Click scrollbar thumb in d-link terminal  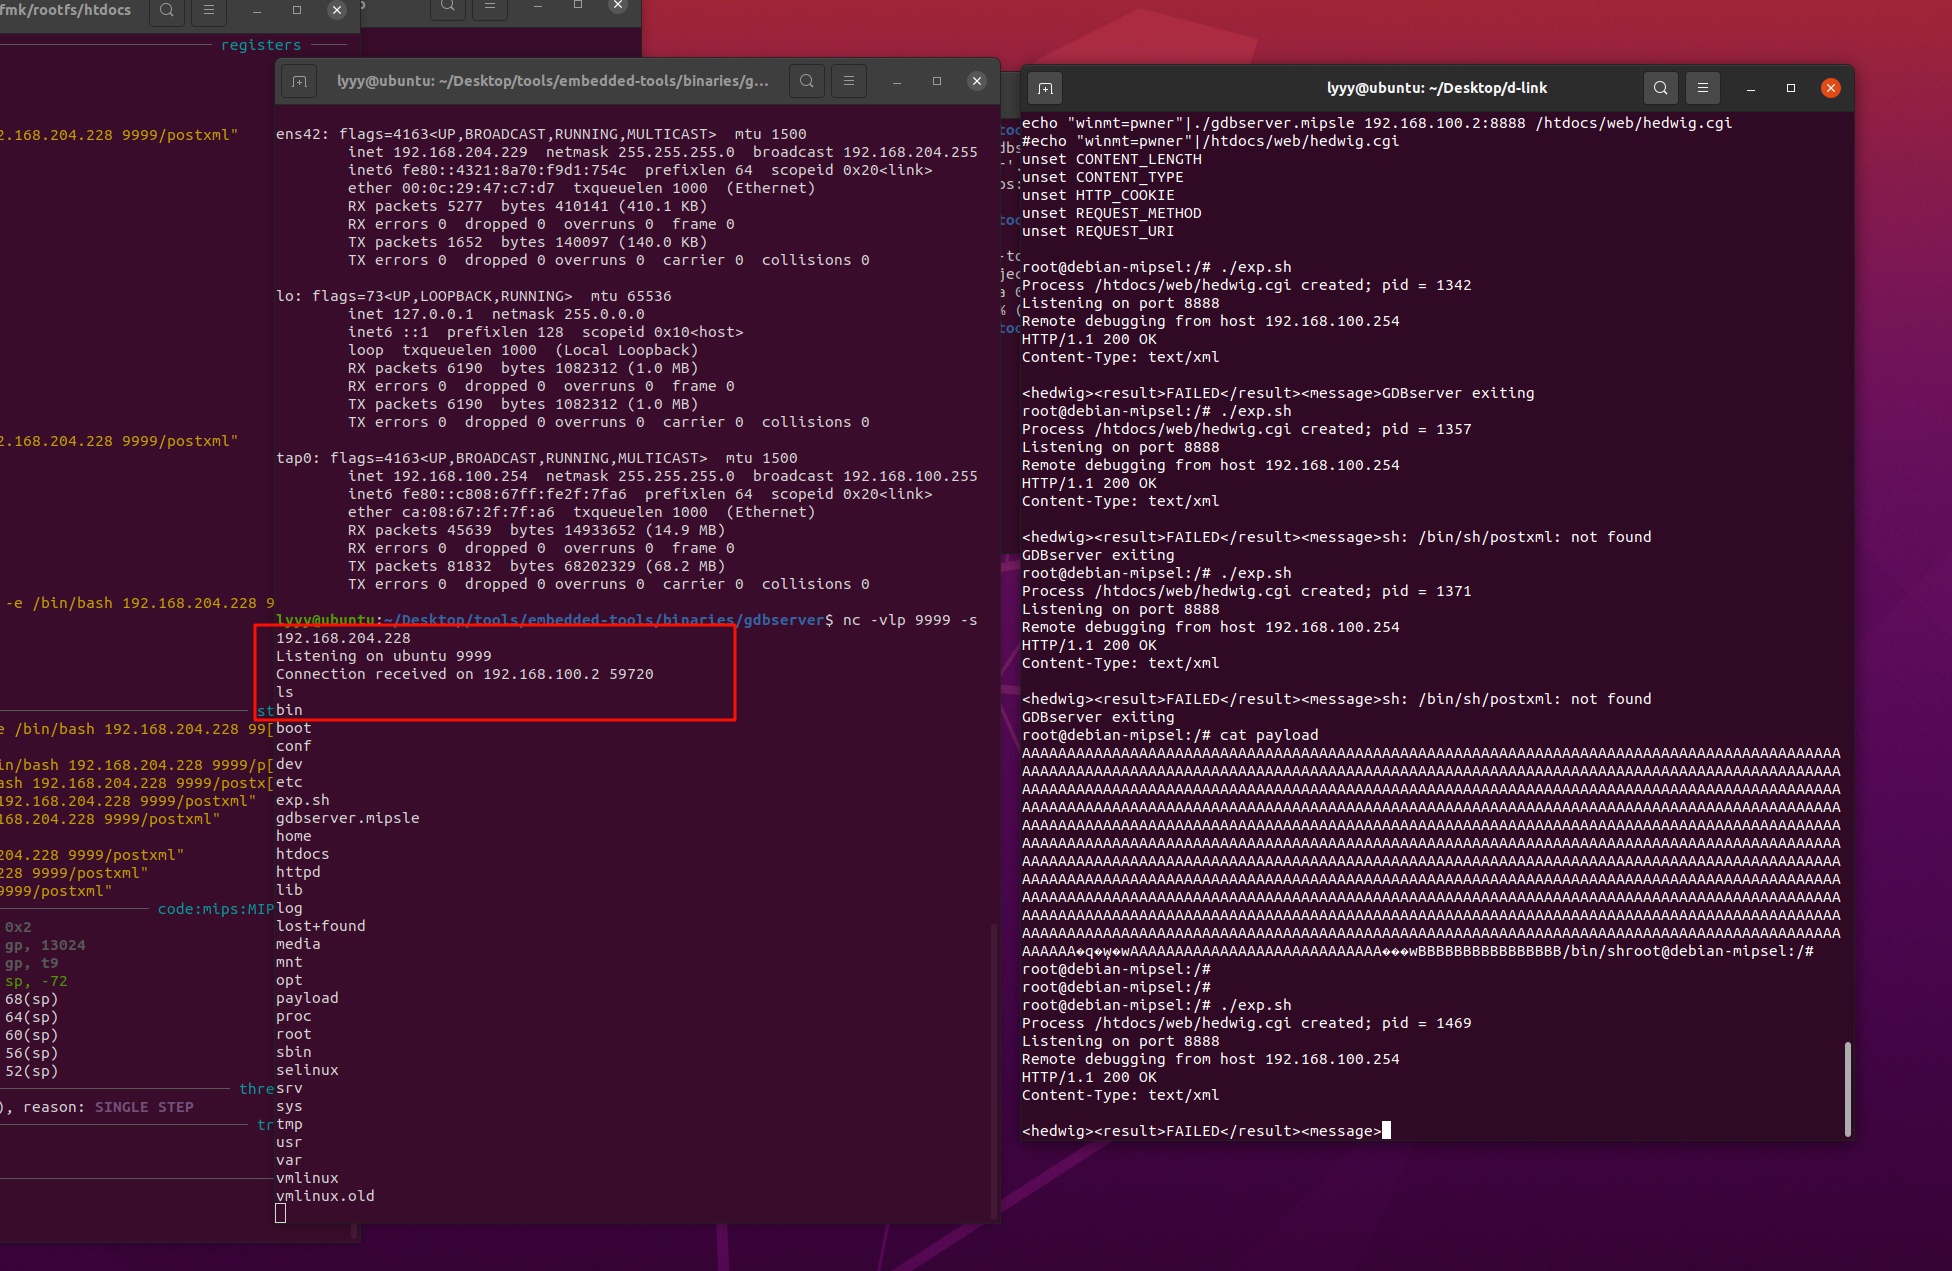pyautogui.click(x=1847, y=1088)
